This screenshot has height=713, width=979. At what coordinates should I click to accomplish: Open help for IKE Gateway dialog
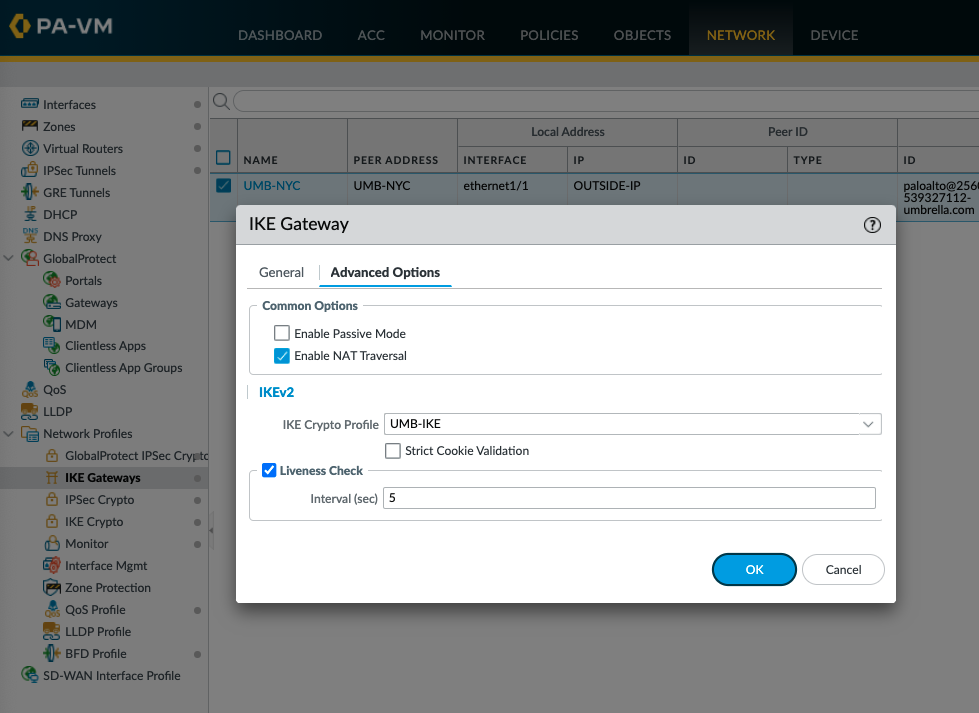click(x=872, y=225)
